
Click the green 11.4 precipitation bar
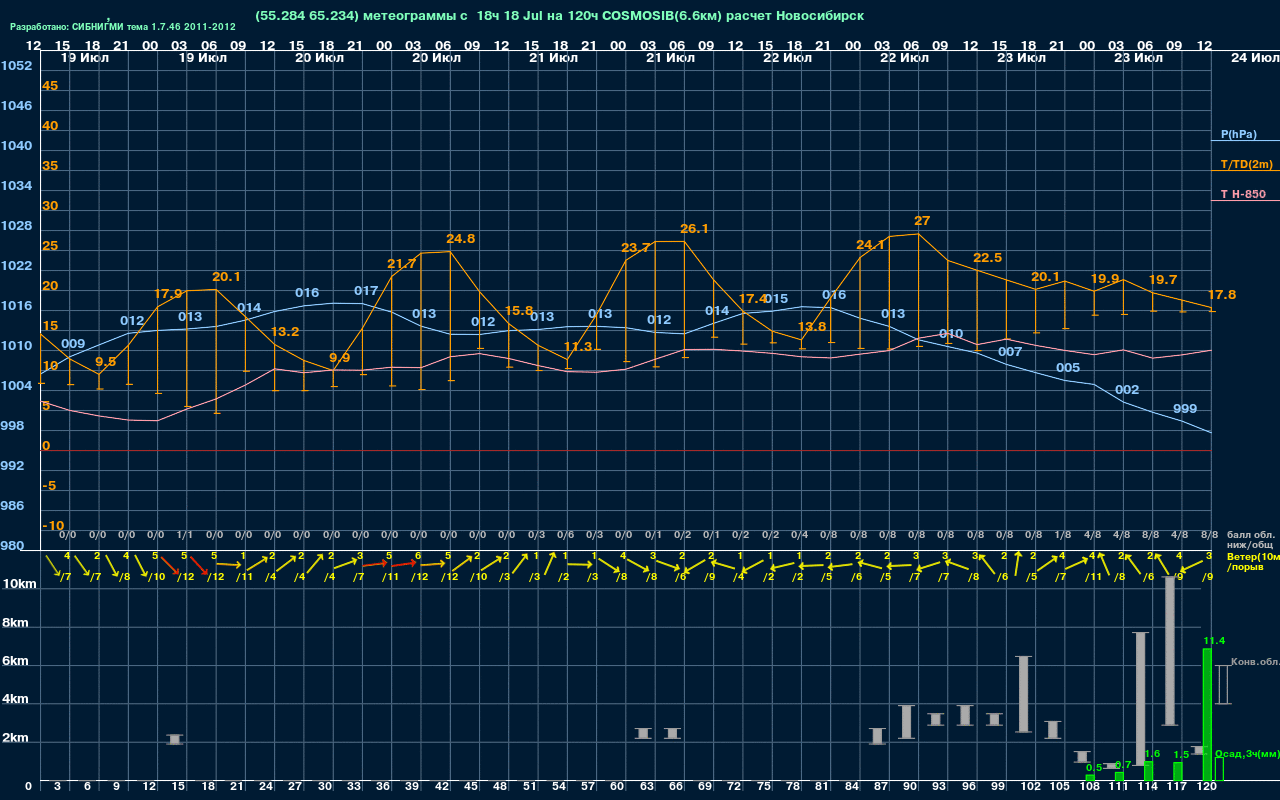[1207, 714]
